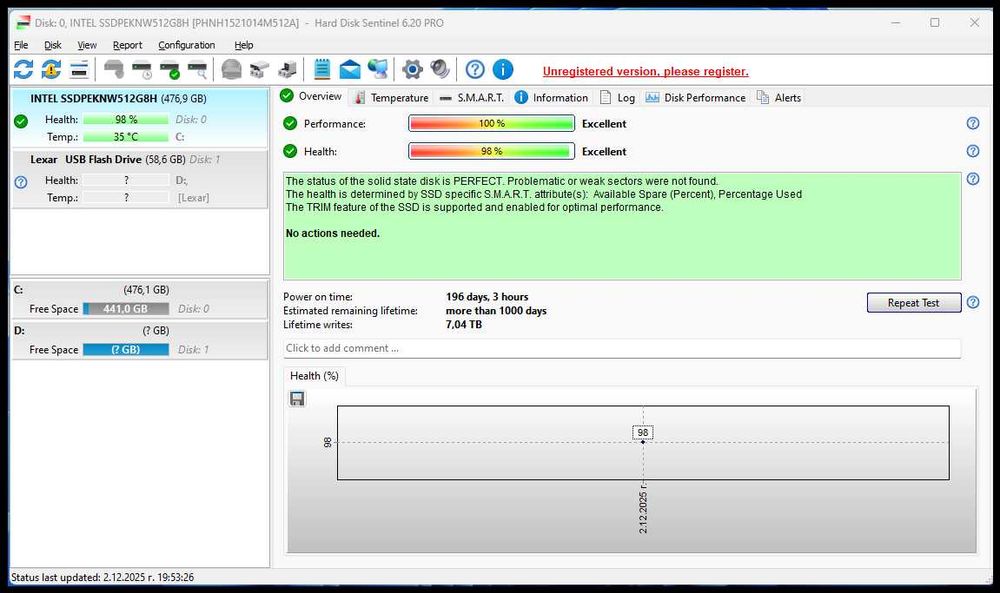
Task: Open the Configuration menu
Action: point(186,45)
